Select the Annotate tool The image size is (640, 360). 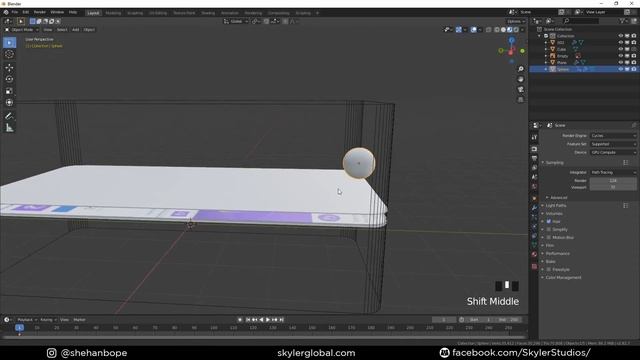pyautogui.click(x=9, y=116)
